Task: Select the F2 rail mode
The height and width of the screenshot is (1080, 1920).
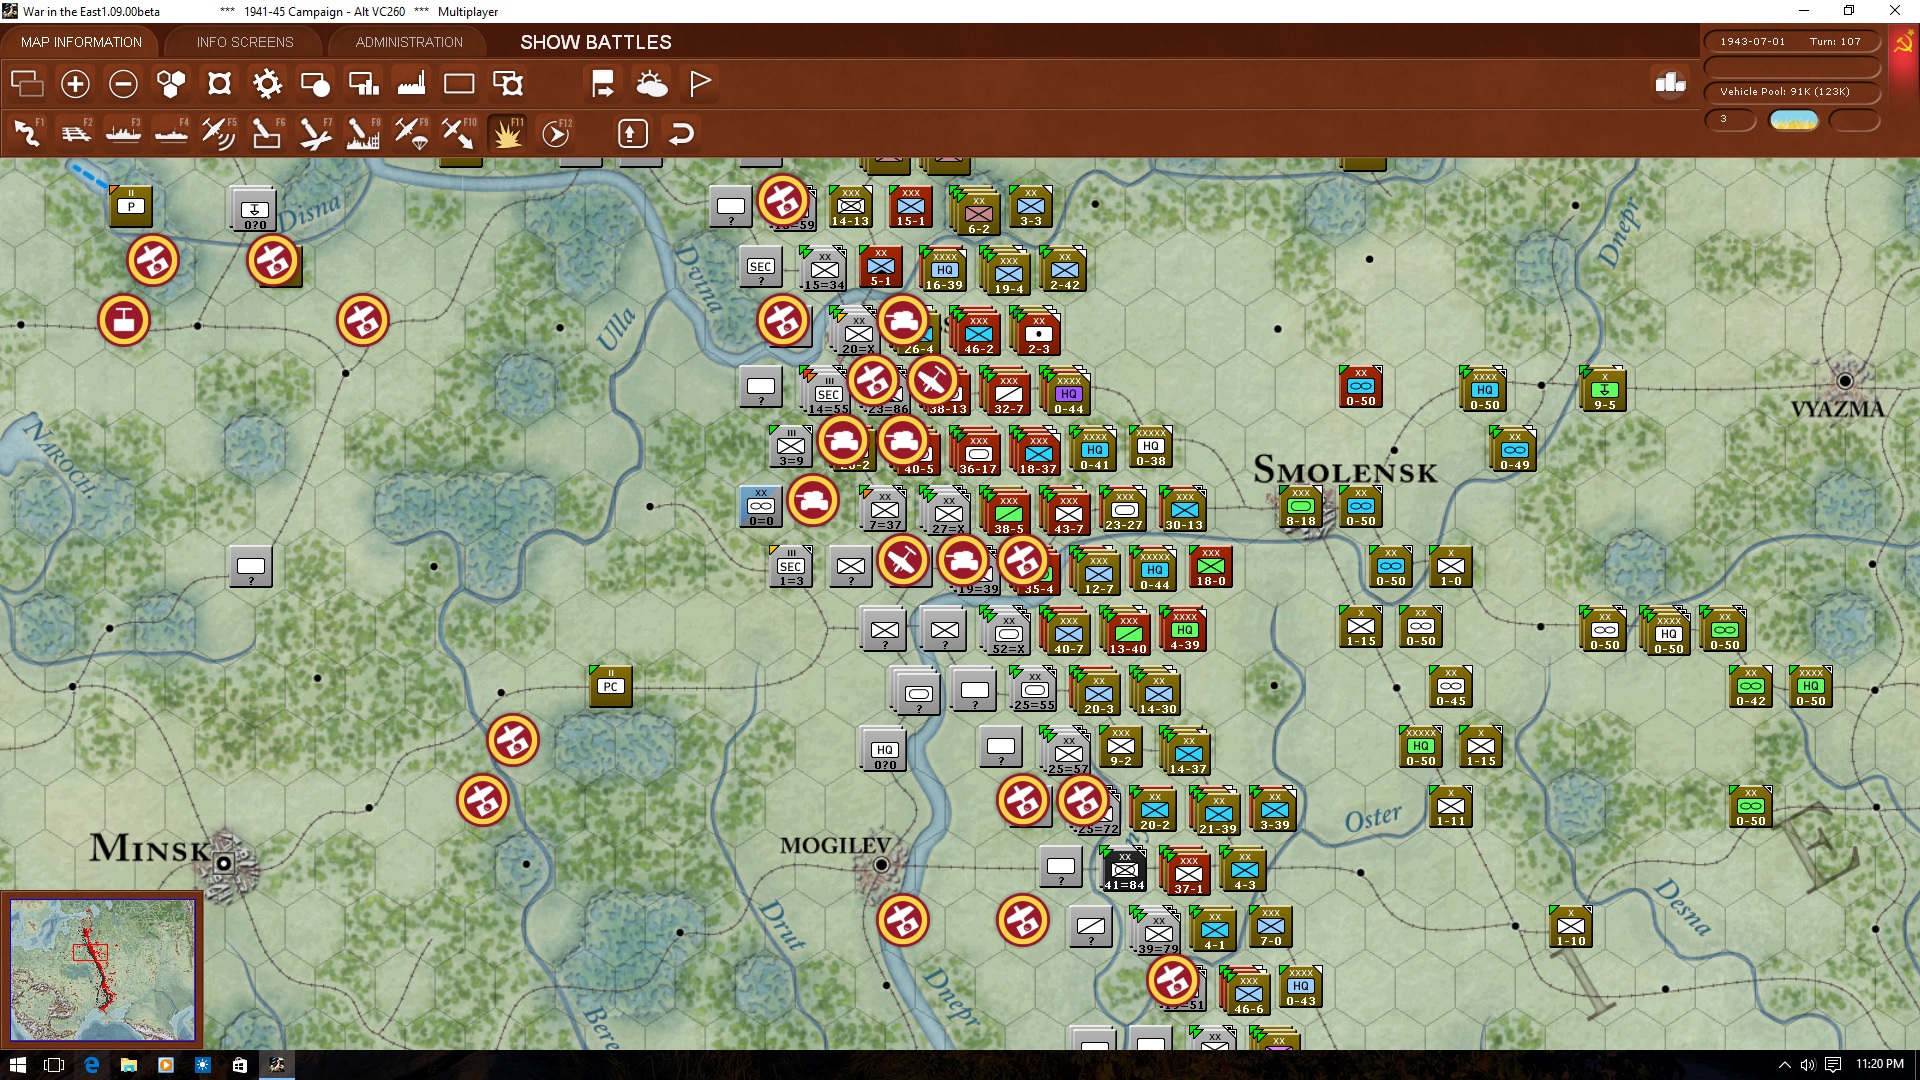Action: (x=76, y=133)
